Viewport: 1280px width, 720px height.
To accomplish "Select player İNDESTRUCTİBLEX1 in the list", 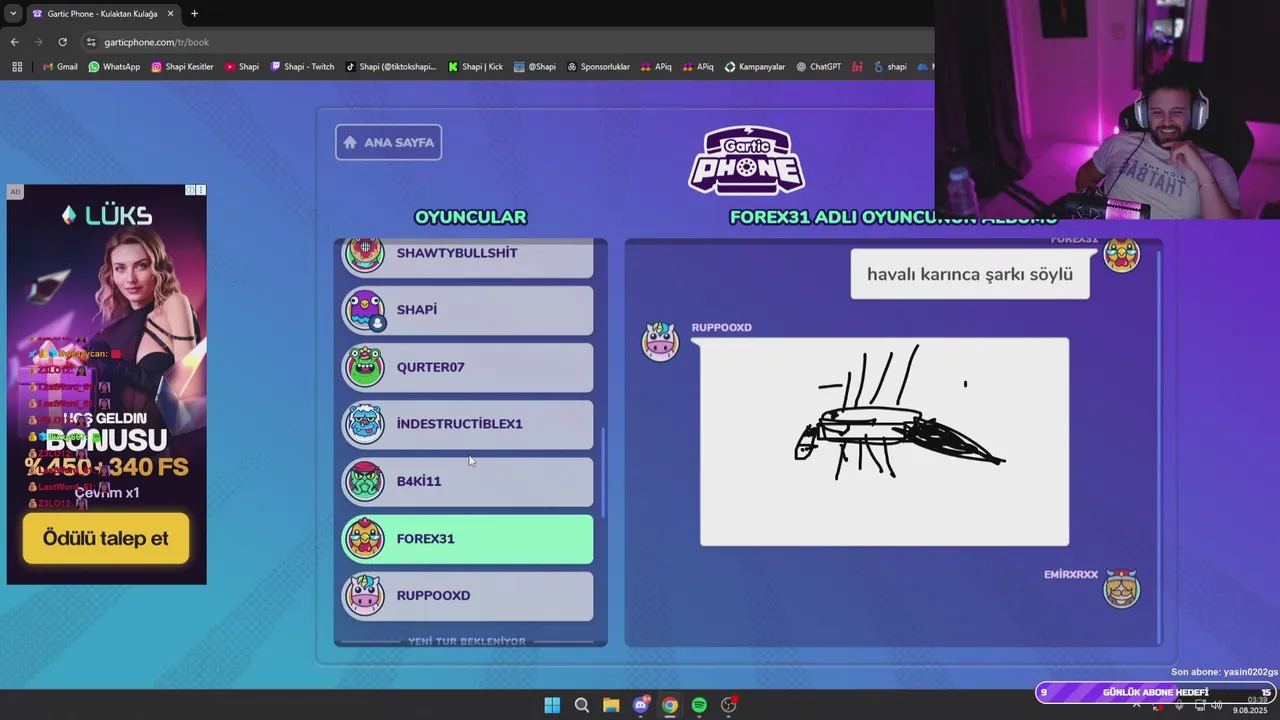I will pos(468,424).
